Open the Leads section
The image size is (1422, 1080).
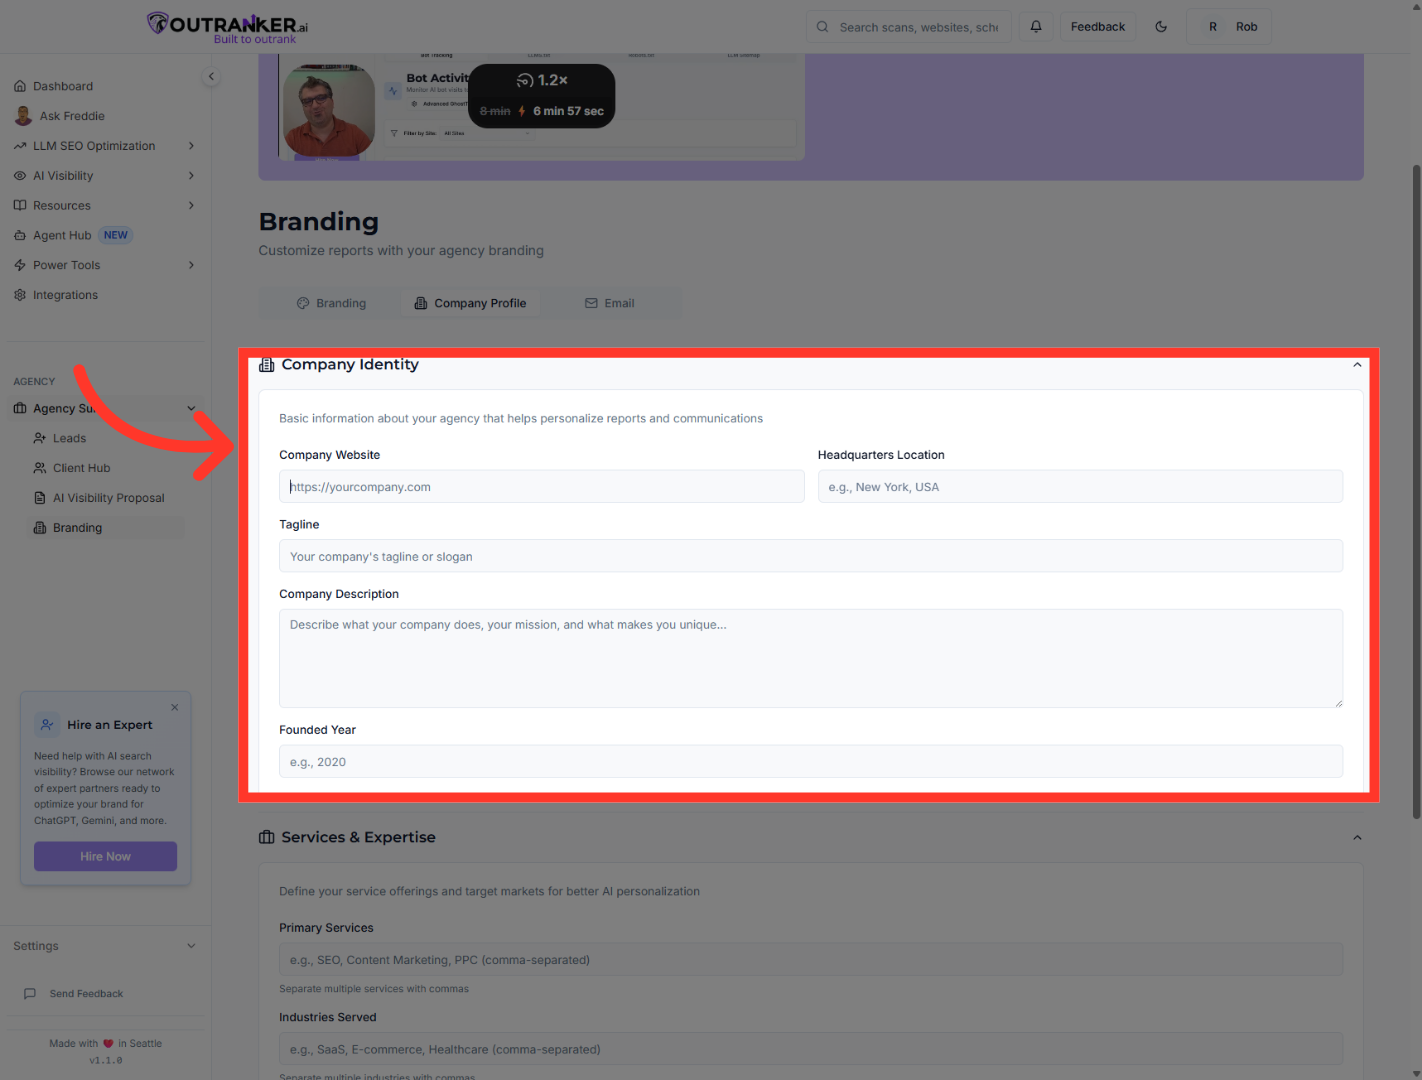pyautogui.click(x=68, y=437)
